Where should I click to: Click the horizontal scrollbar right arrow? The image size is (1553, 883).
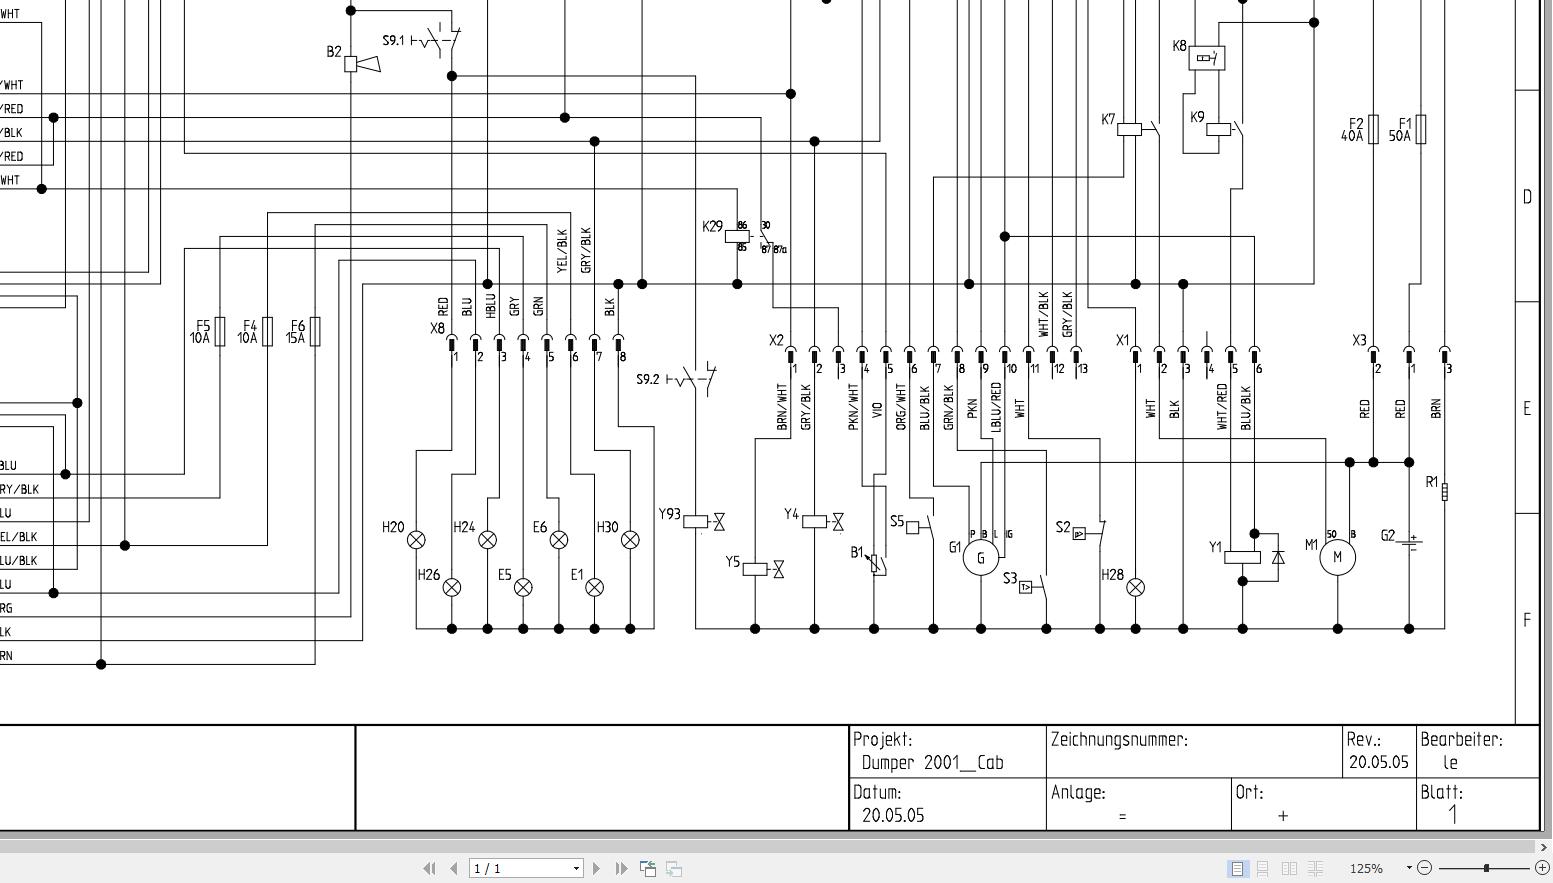point(1544,847)
